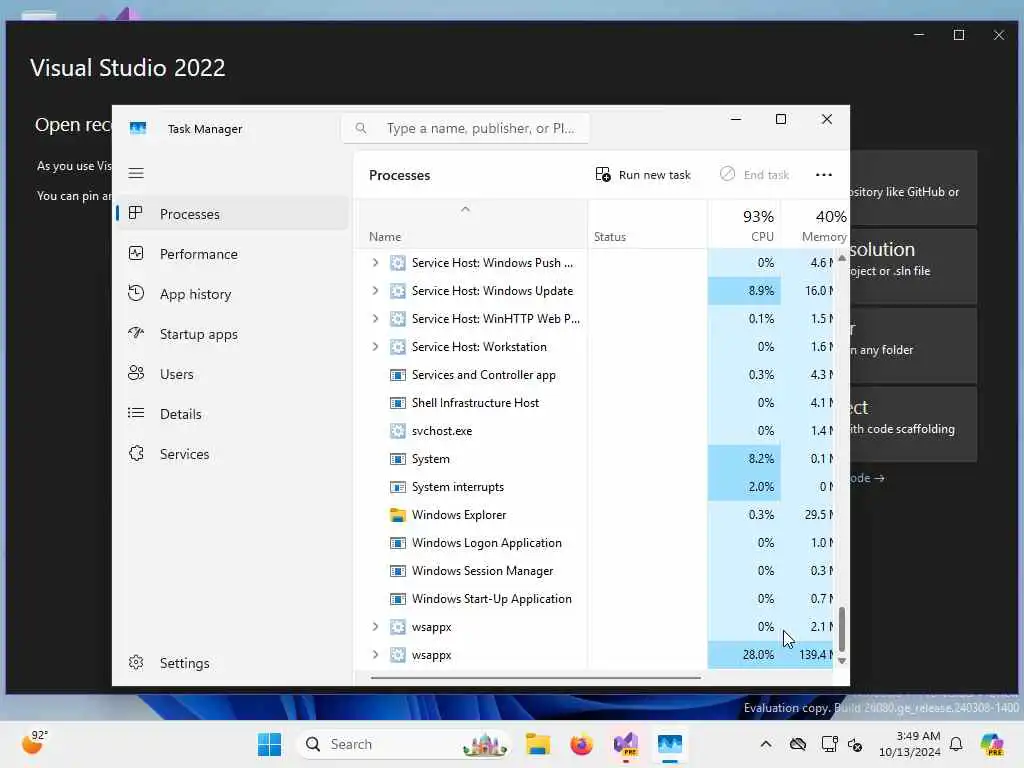Screen dimensions: 1024x768
Task: Sort processes by the Memory column header
Action: point(814,225)
